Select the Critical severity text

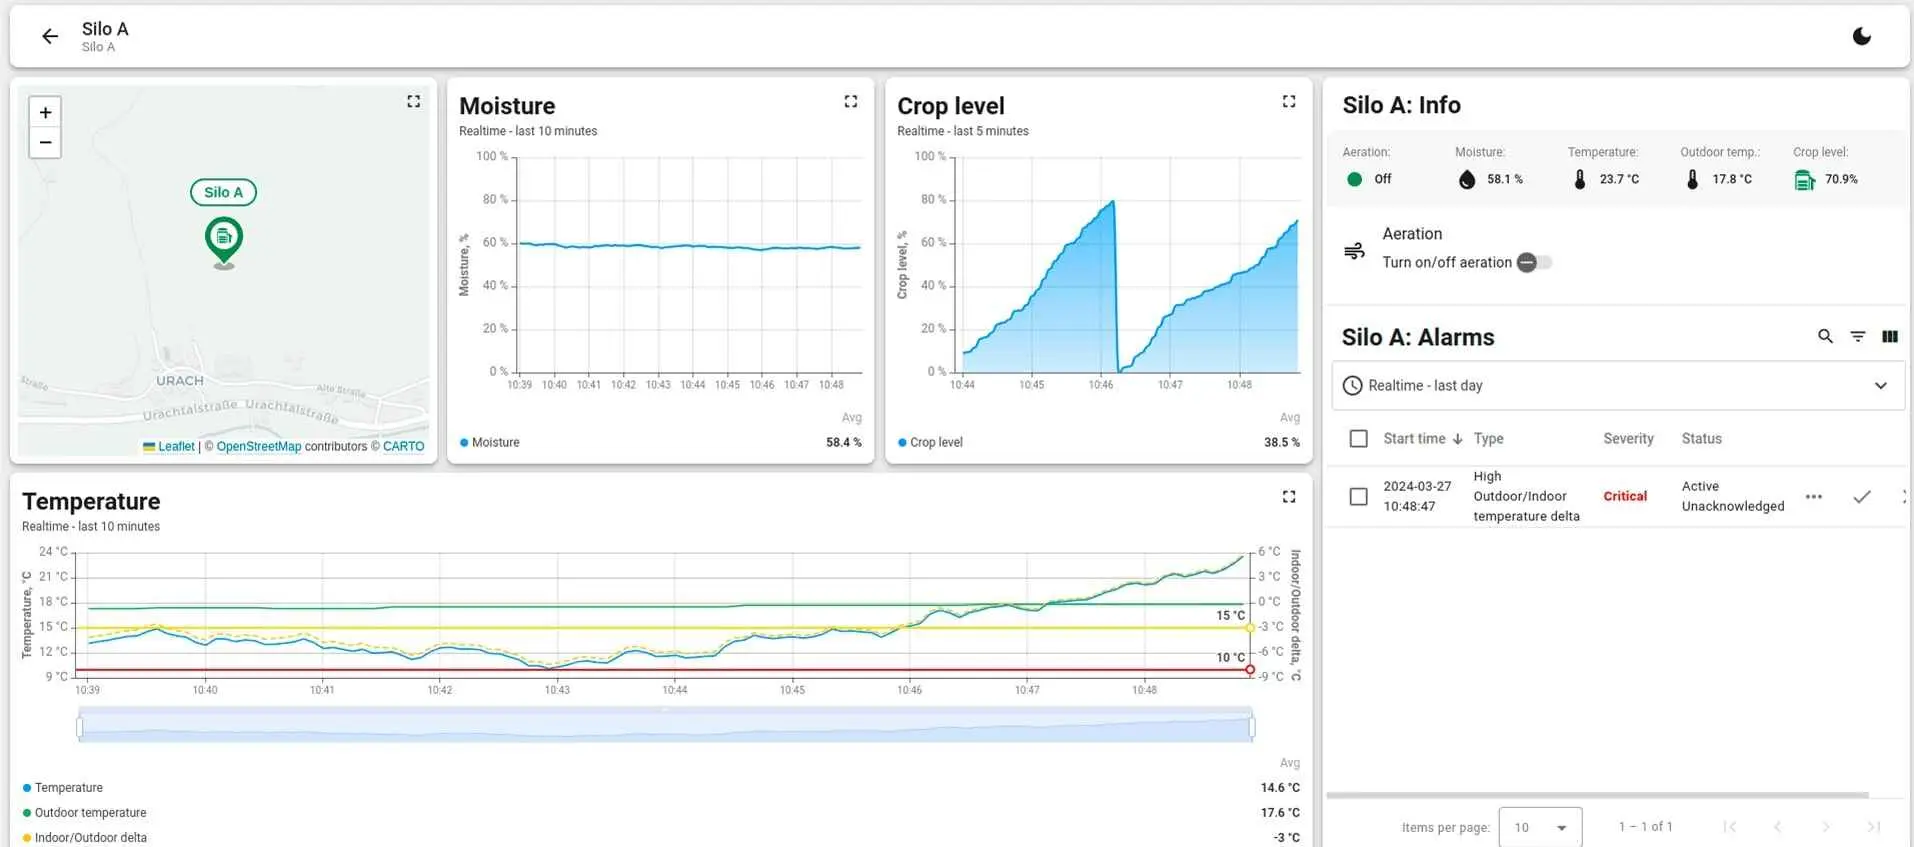[1625, 496]
